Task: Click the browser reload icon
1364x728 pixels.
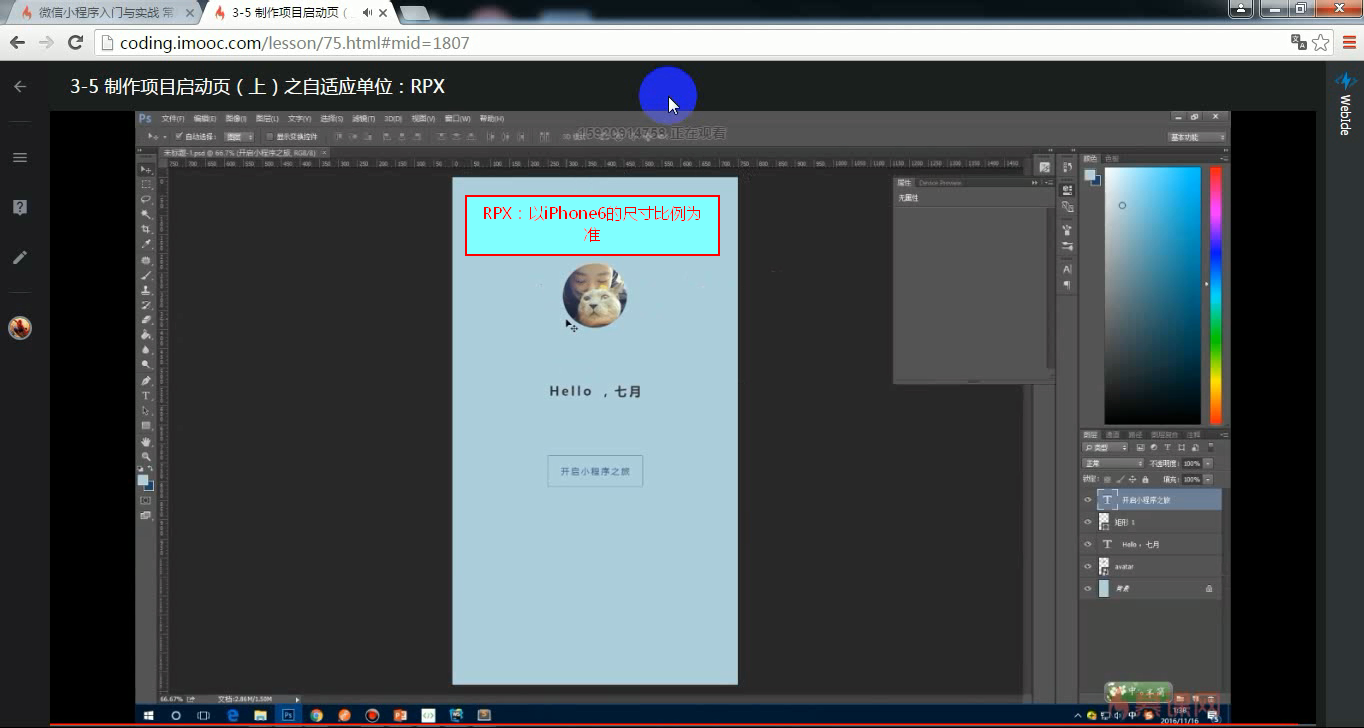Action: pos(75,42)
